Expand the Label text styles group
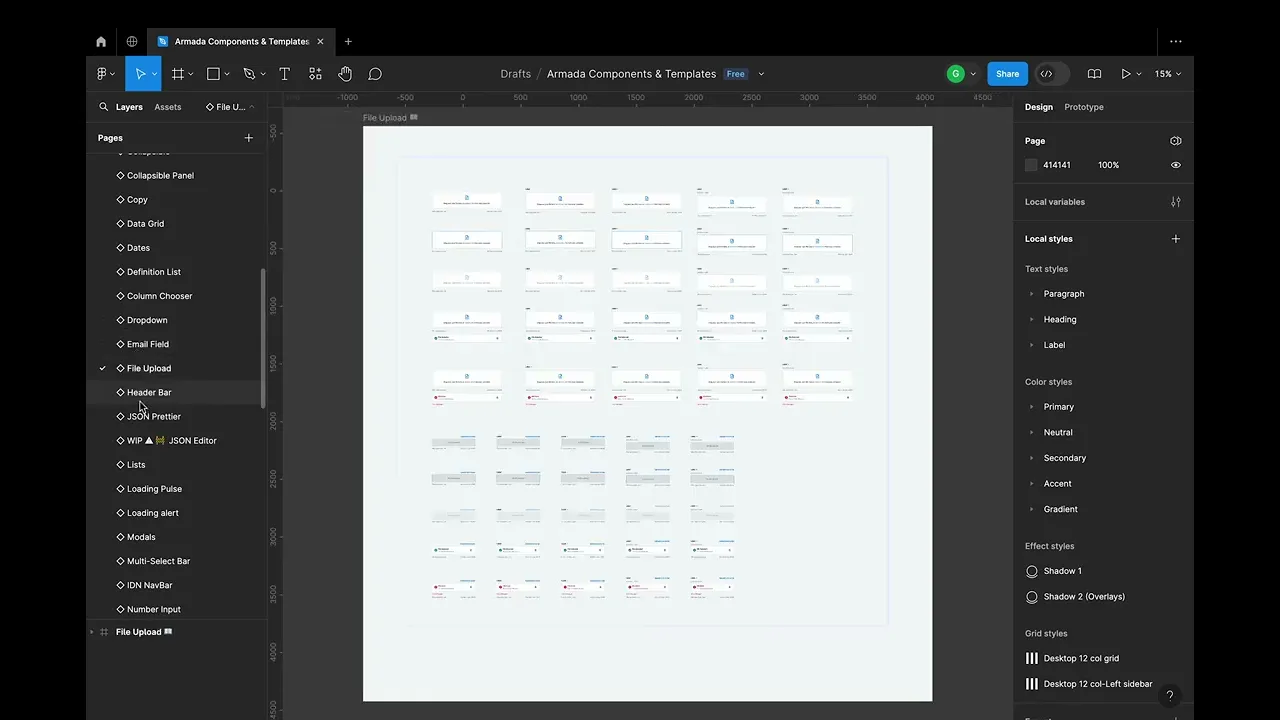This screenshot has width=1280, height=720. click(x=1032, y=345)
